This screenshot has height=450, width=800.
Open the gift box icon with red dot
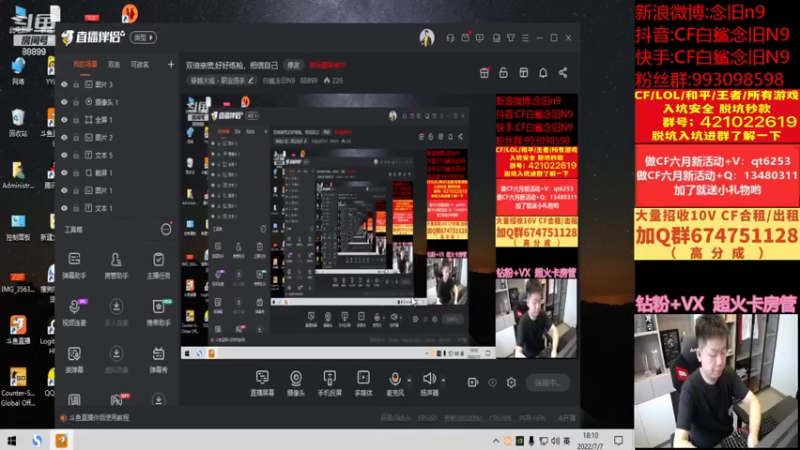point(484,72)
